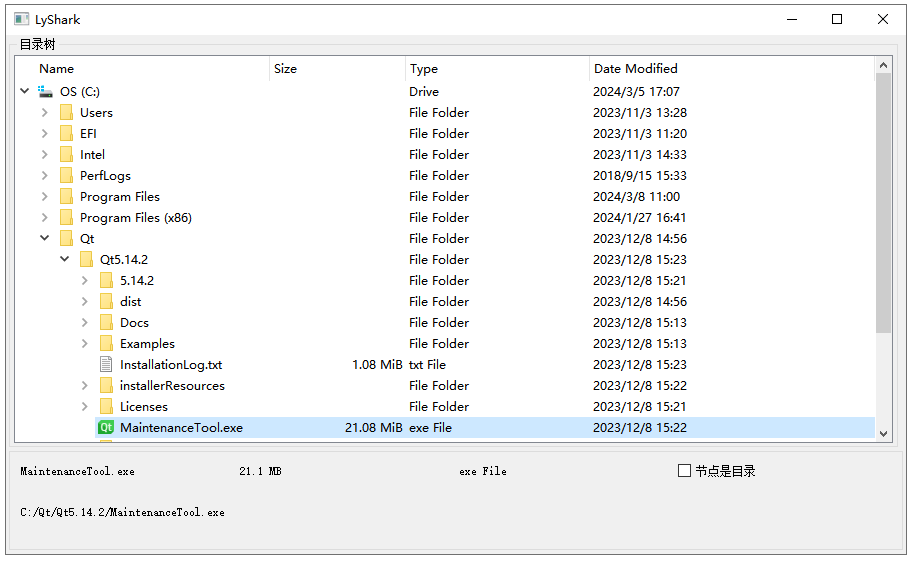This screenshot has height=561, width=912.
Task: Click the date 2024/3/5 17:07
Action: point(636,91)
